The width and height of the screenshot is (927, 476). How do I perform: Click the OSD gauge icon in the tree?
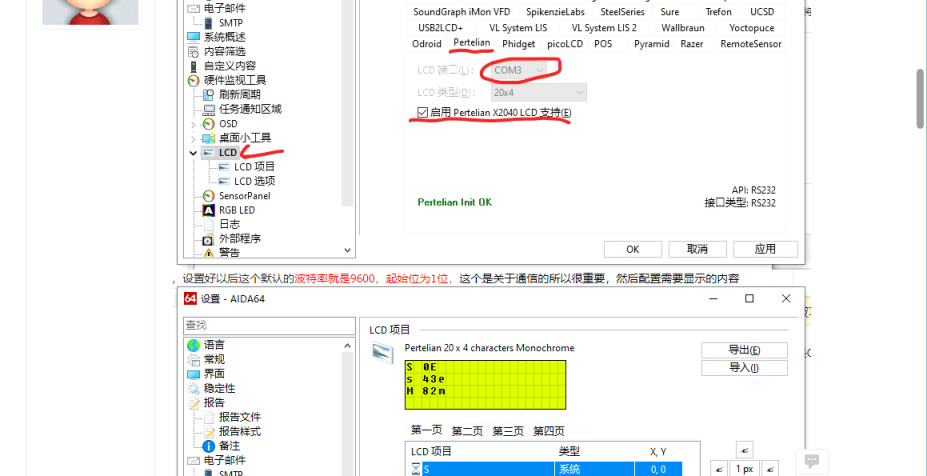pos(208,124)
